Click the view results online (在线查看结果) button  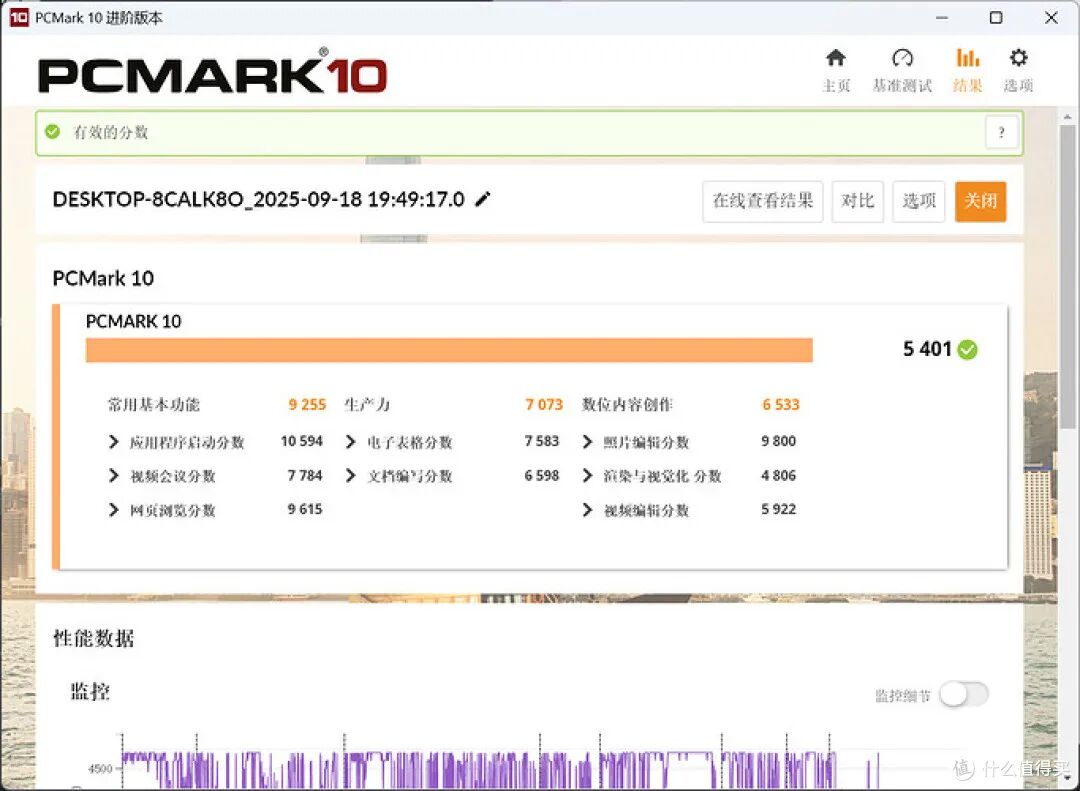(762, 201)
